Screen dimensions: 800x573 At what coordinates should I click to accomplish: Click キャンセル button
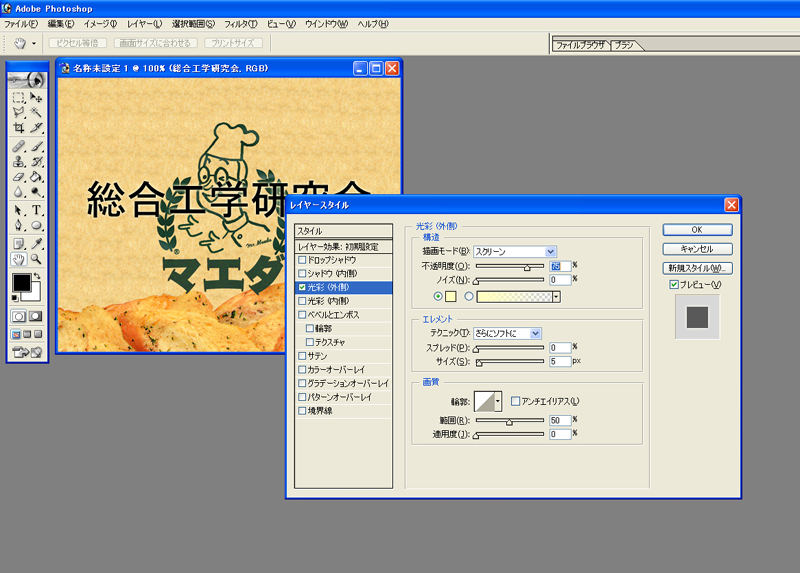click(x=697, y=249)
